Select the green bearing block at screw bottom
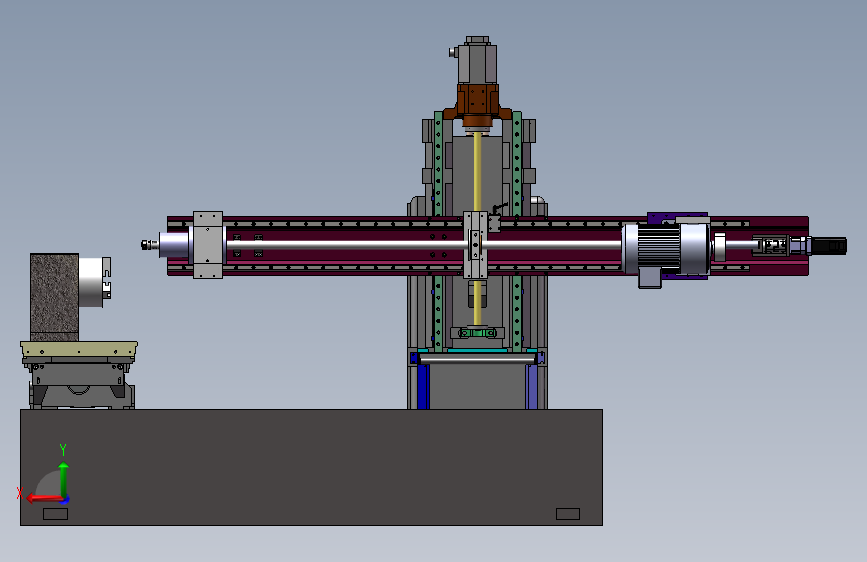Image resolution: width=867 pixels, height=562 pixels. coord(477,332)
